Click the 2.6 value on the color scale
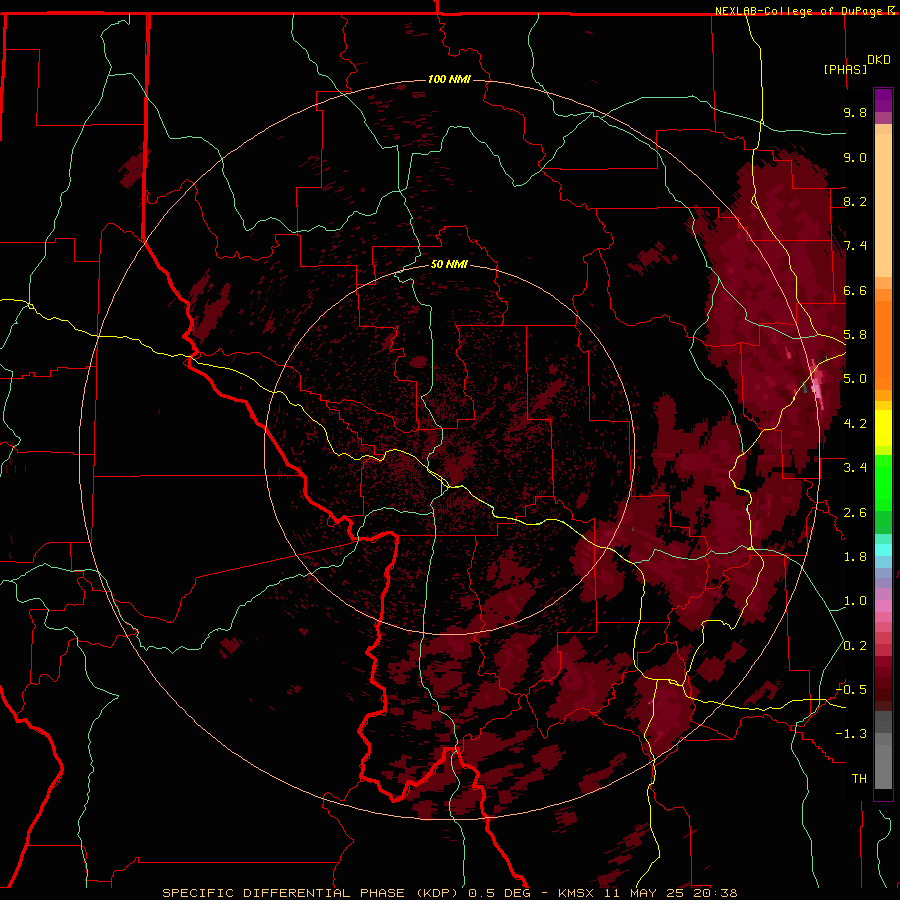This screenshot has height=900, width=900. [x=855, y=513]
